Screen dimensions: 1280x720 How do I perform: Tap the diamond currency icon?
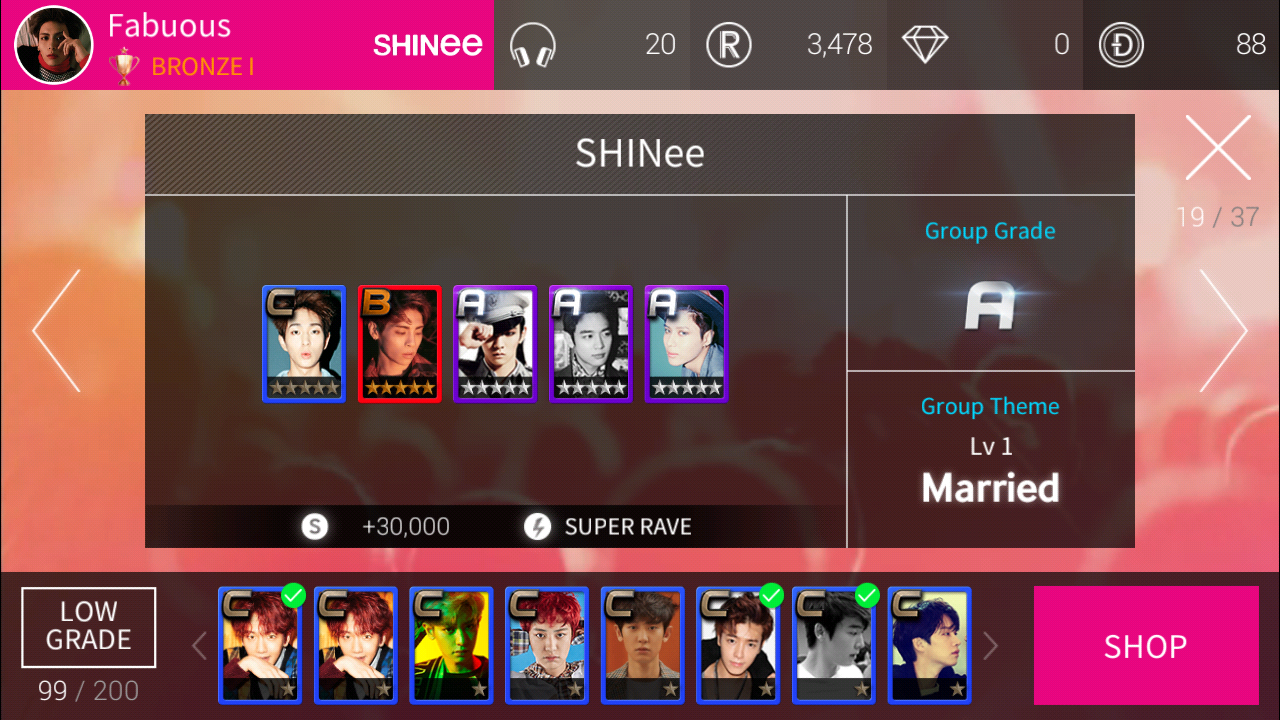(924, 45)
